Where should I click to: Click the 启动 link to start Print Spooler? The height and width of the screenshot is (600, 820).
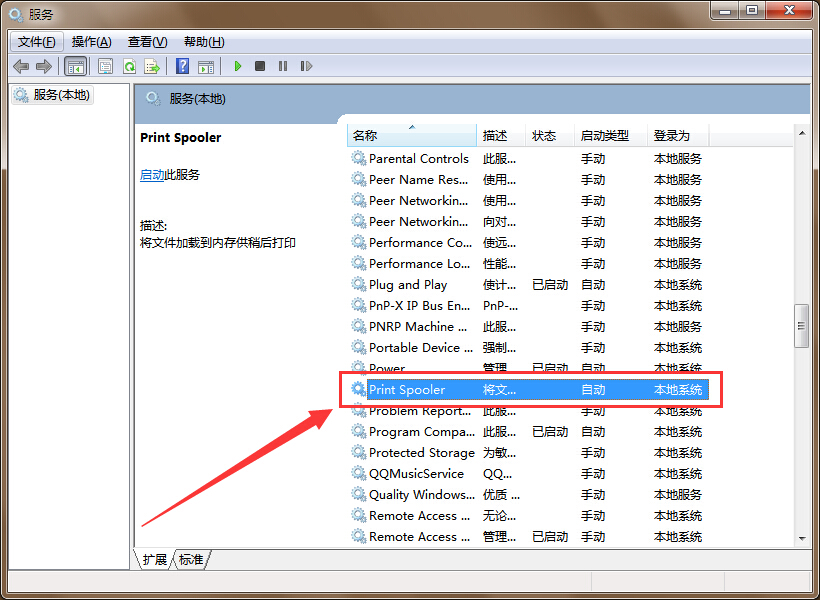[152, 174]
